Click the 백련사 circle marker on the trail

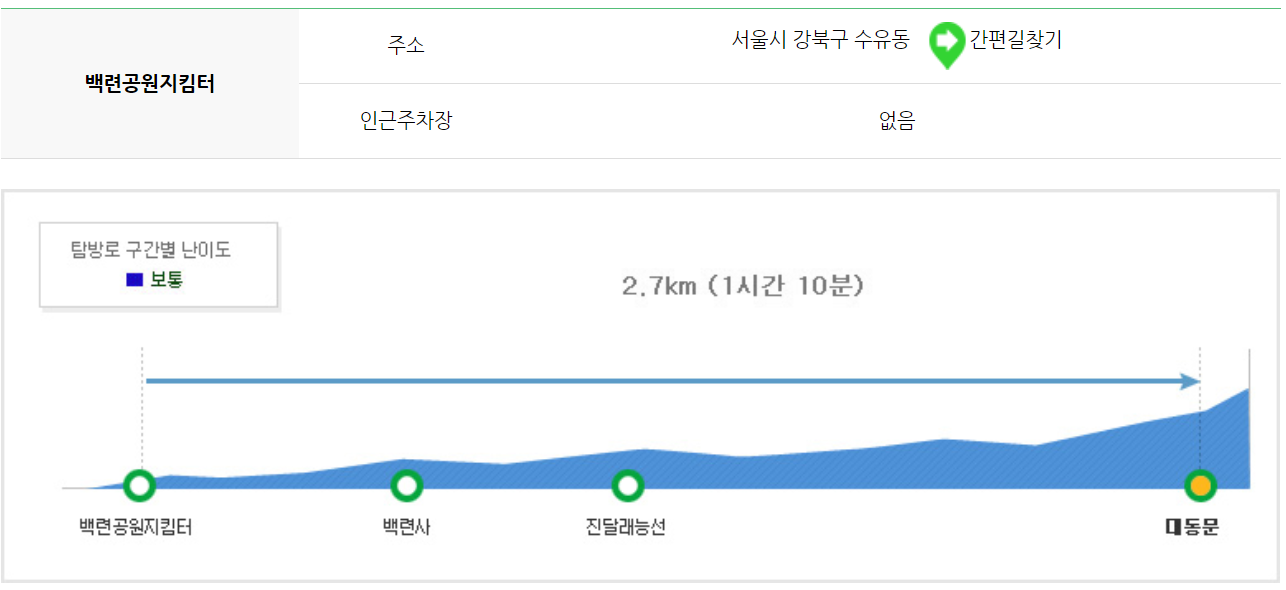pyautogui.click(x=406, y=487)
